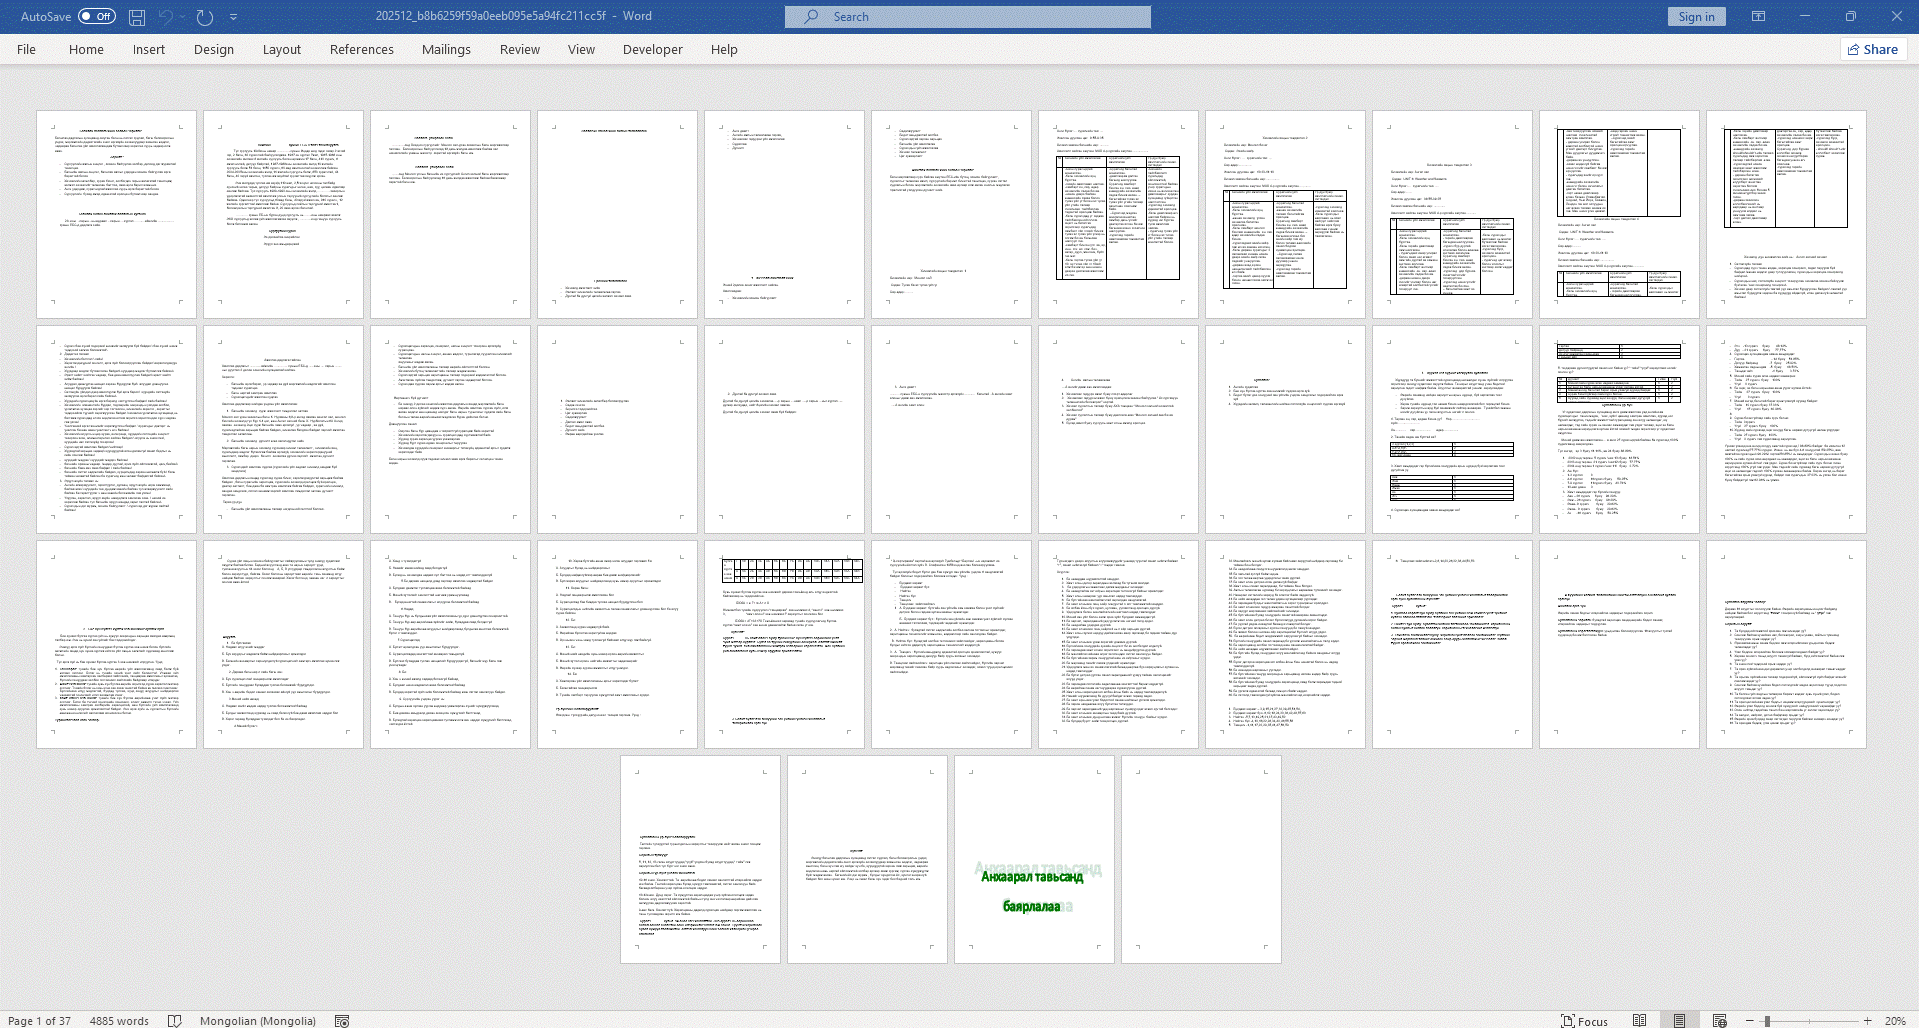The image size is (1919, 1028).
Task: Click the macro recording icon in status bar
Action: (x=342, y=1020)
